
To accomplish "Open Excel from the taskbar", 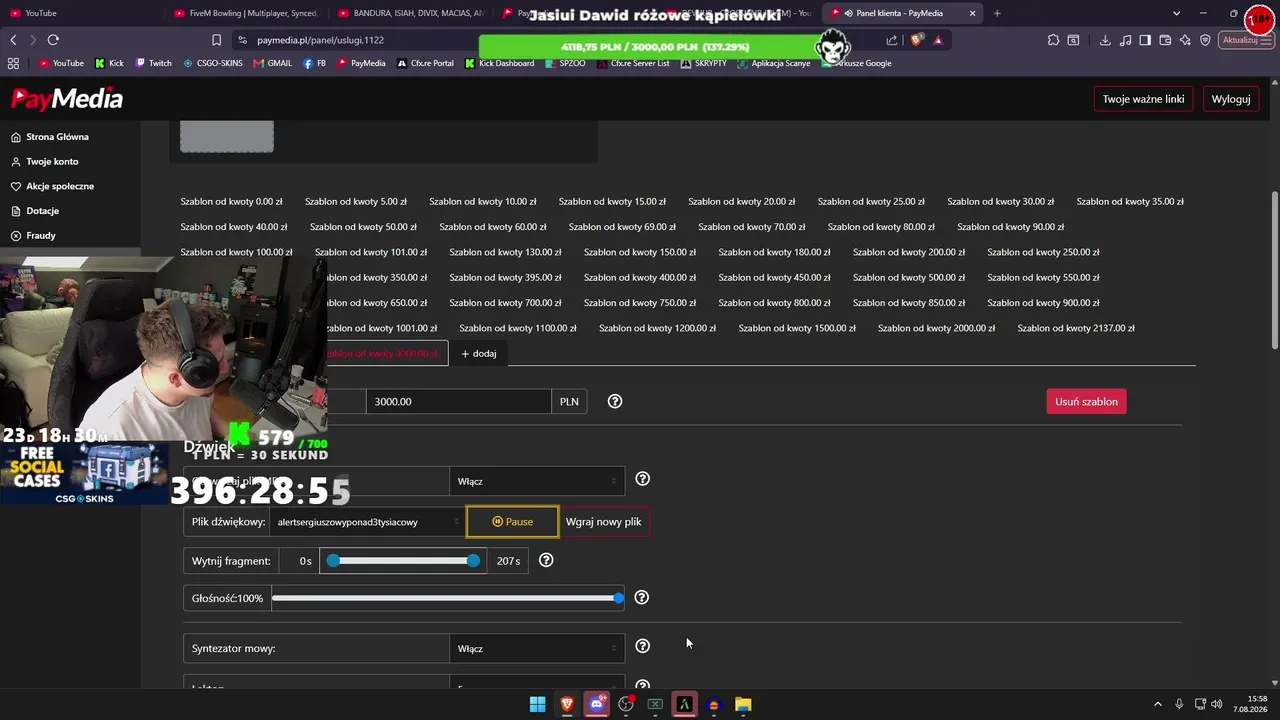I will tap(655, 704).
